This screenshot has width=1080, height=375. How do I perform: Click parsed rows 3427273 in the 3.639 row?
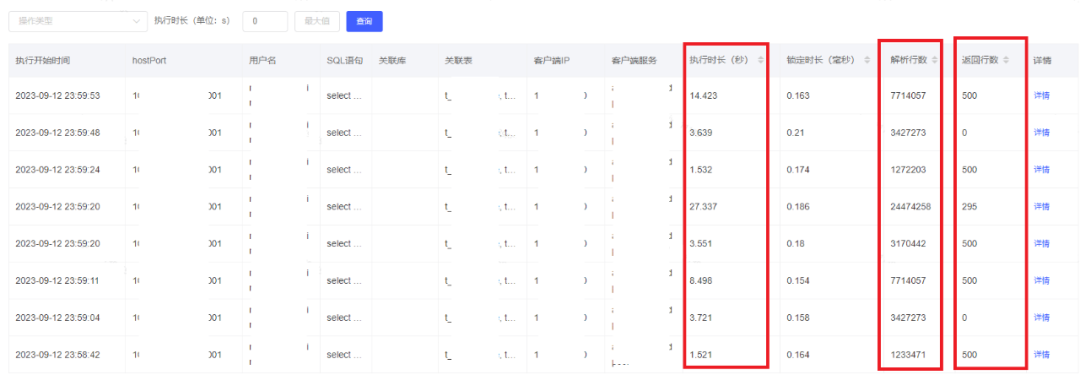[x=908, y=132]
